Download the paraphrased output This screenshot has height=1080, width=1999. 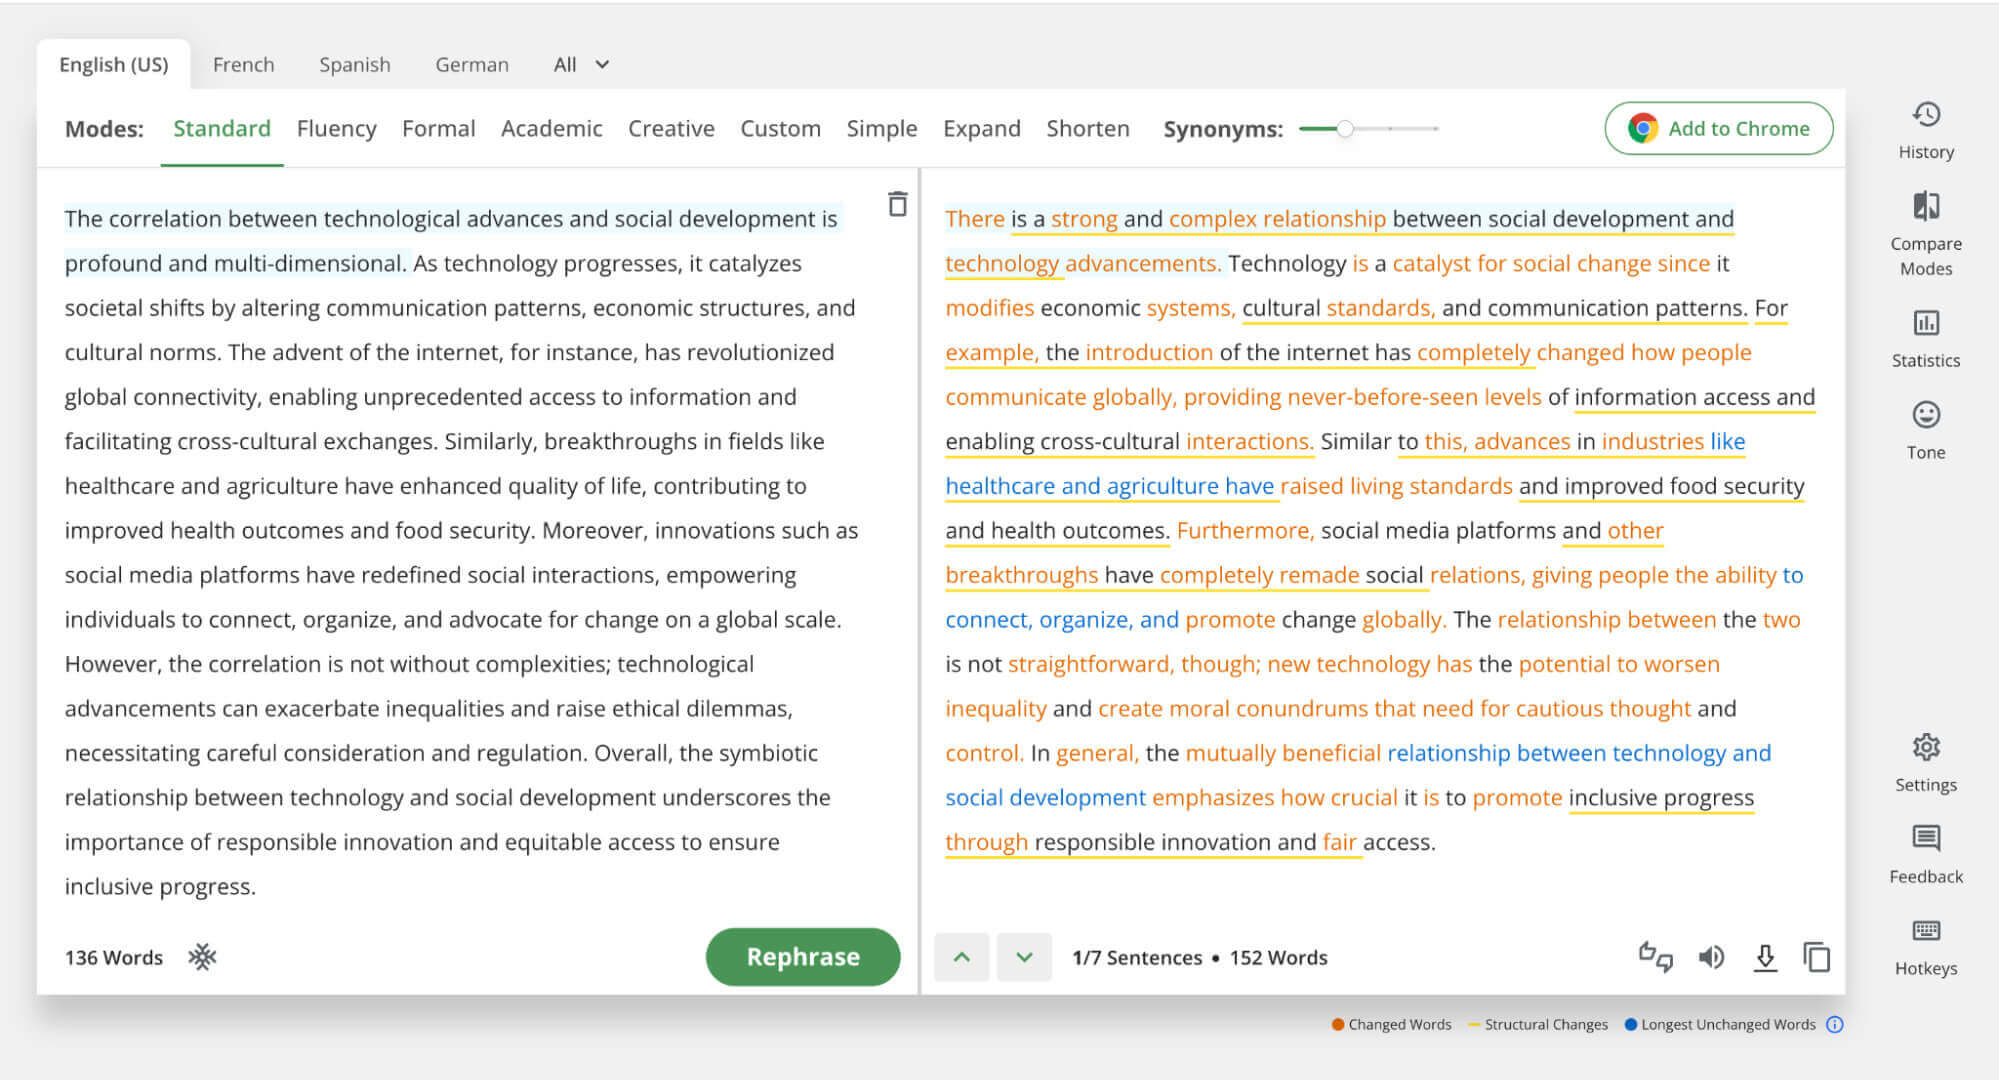(x=1765, y=958)
